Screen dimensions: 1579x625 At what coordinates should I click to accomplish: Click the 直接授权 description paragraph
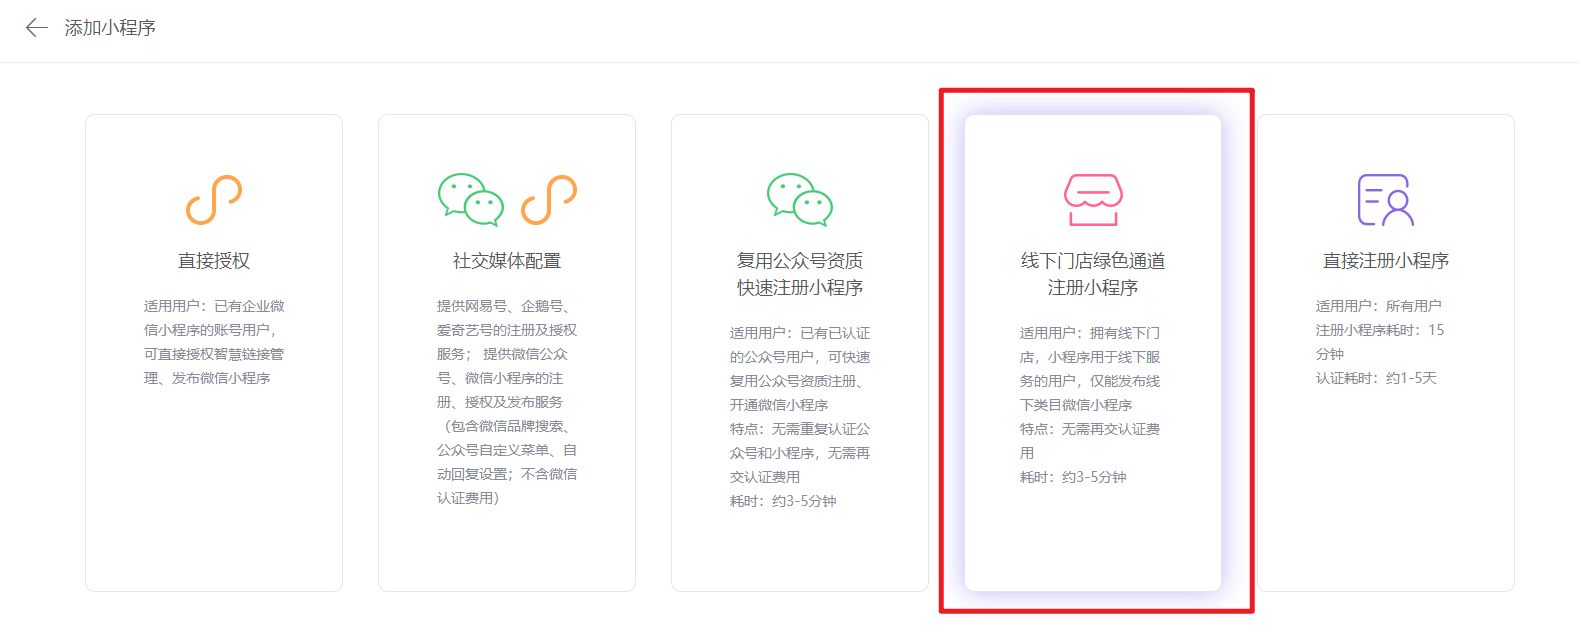(214, 342)
